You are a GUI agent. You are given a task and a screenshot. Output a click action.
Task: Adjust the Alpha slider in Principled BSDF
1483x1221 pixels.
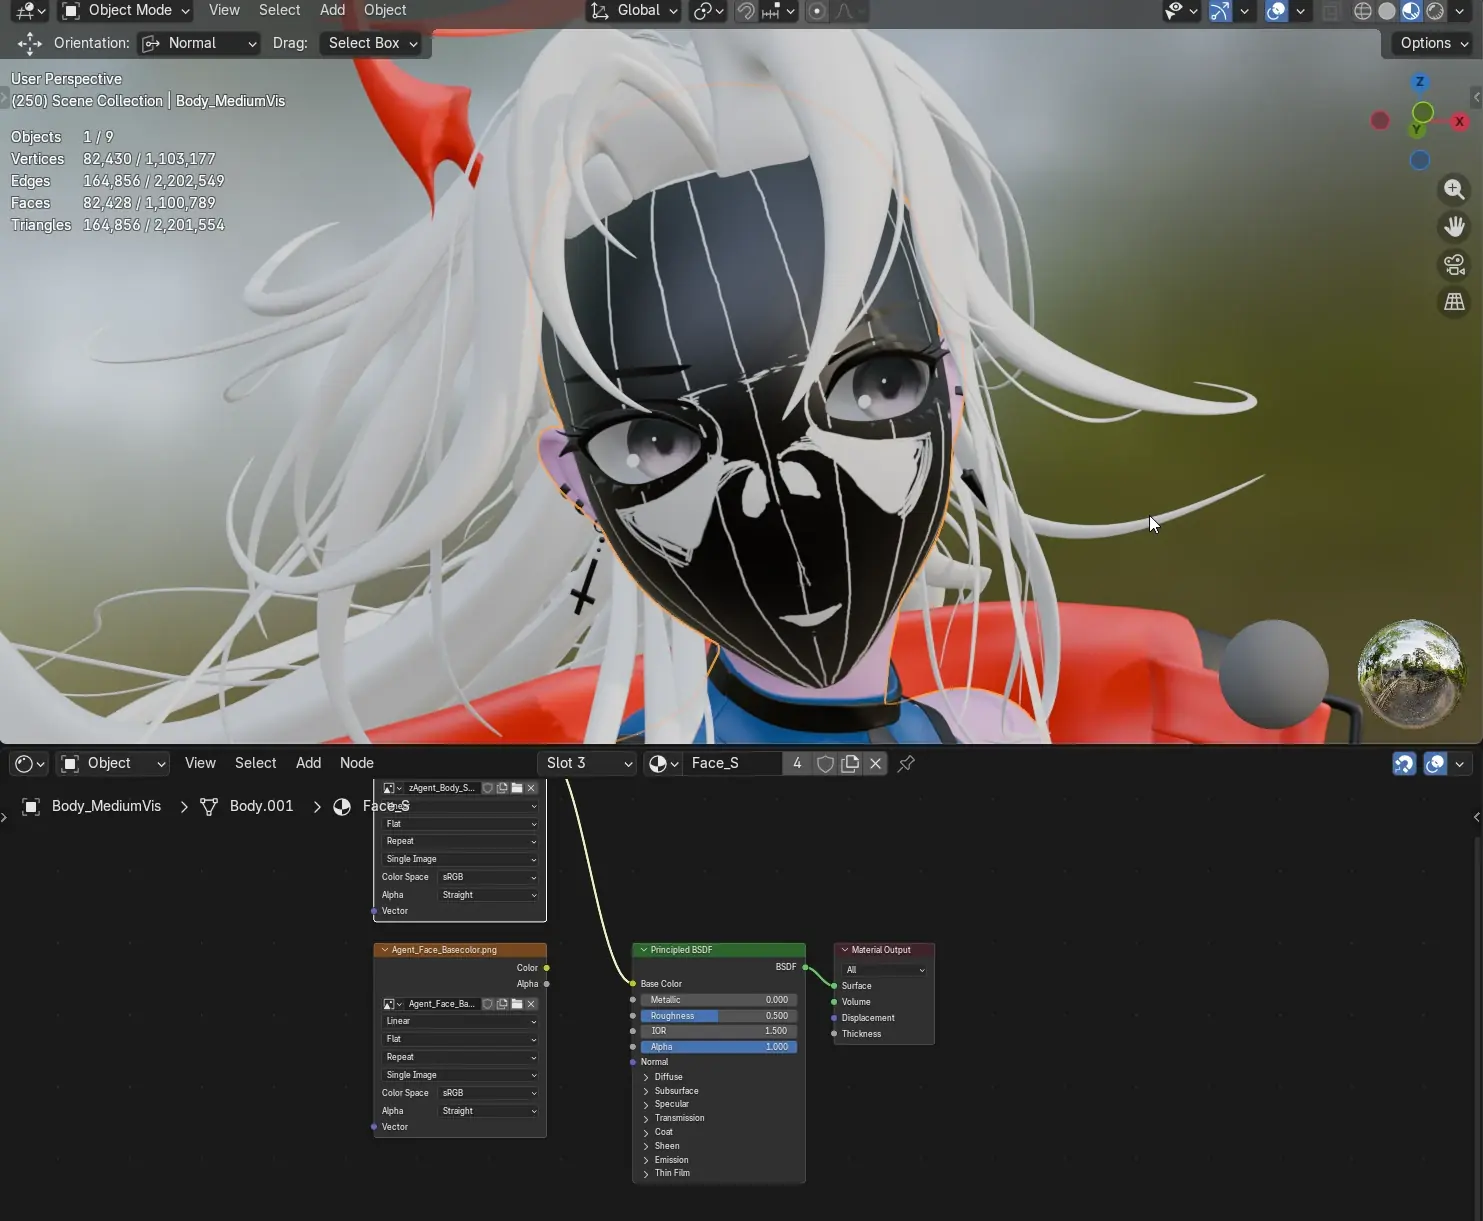(719, 1047)
